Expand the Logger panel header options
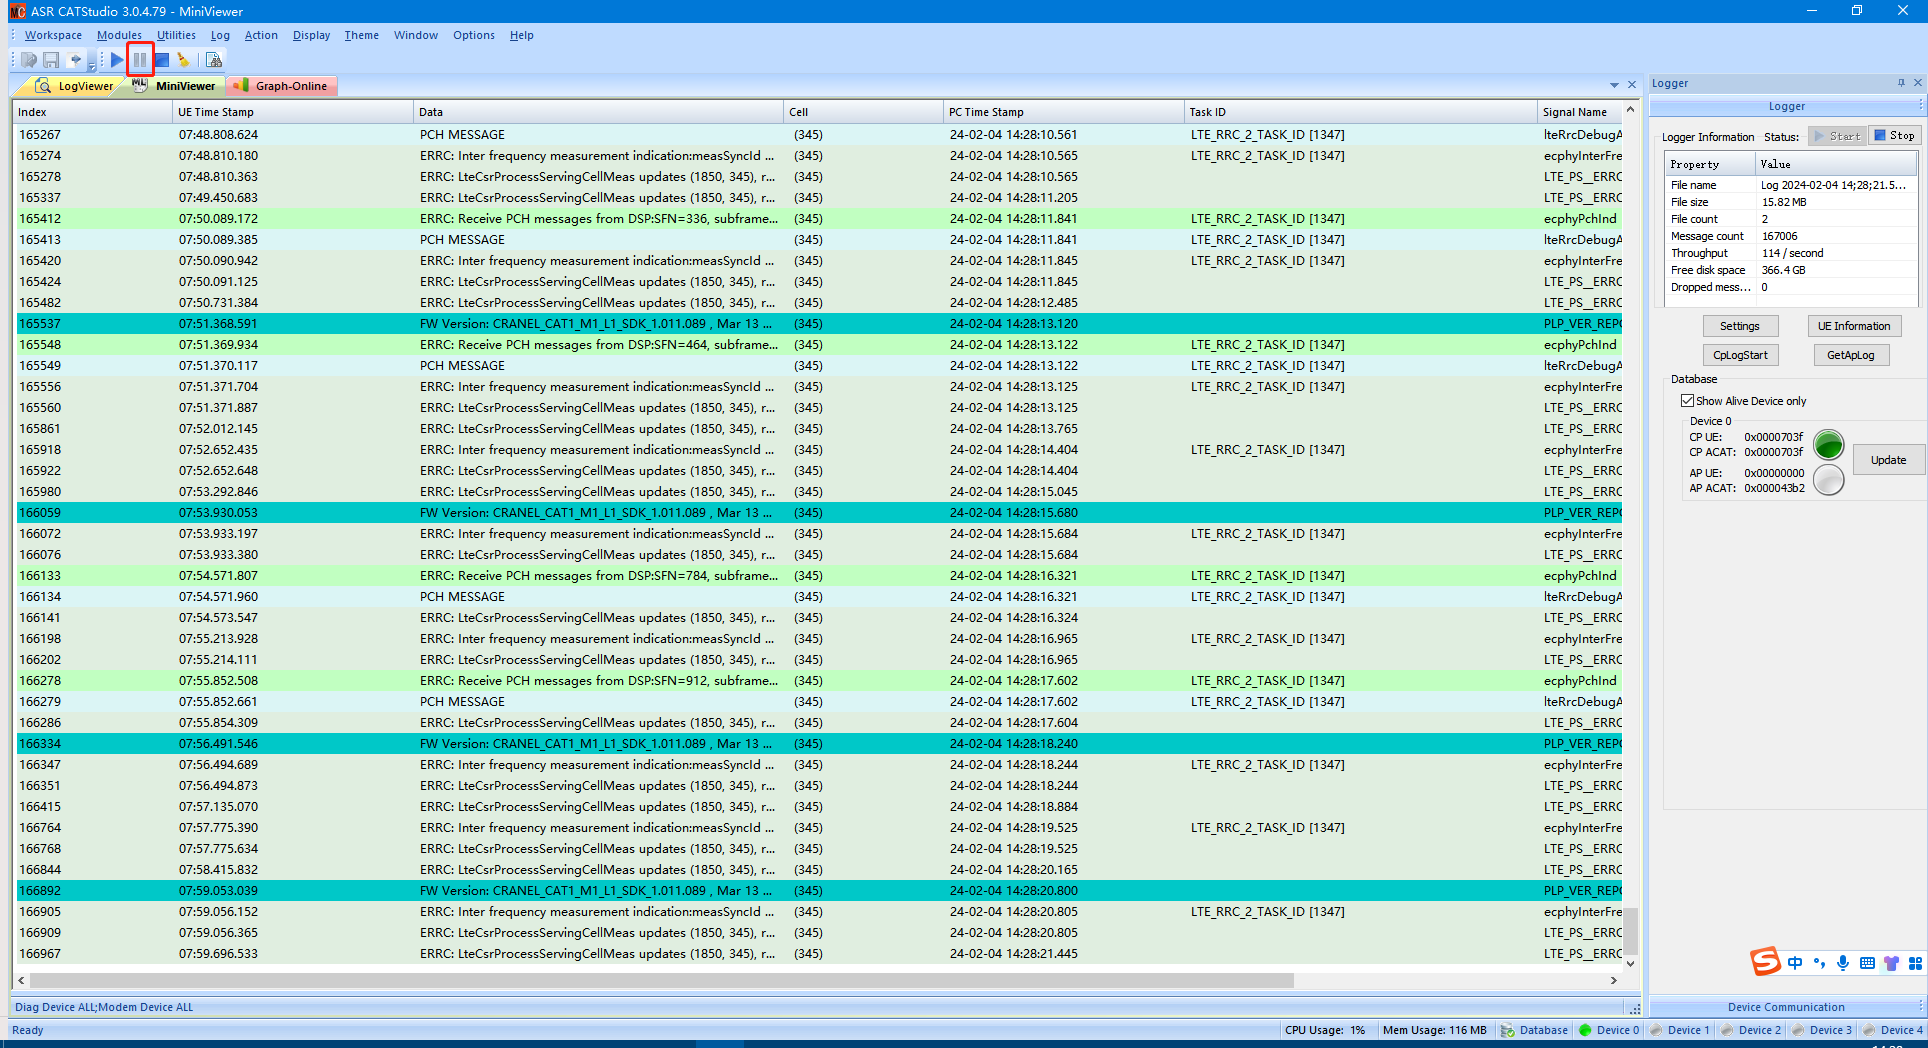Screen dimensions: 1928x1048 1920,106
